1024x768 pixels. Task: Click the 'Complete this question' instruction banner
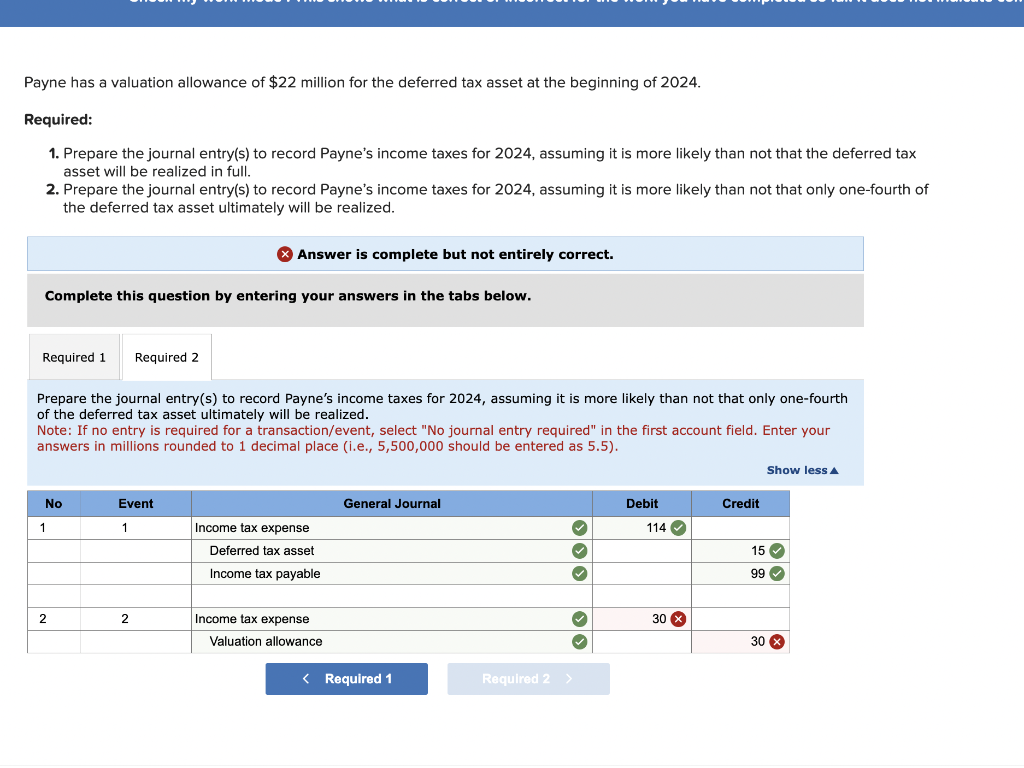coord(445,300)
